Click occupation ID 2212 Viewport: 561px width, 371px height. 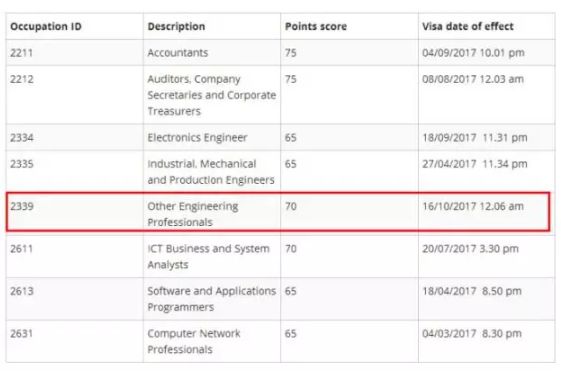coord(21,79)
